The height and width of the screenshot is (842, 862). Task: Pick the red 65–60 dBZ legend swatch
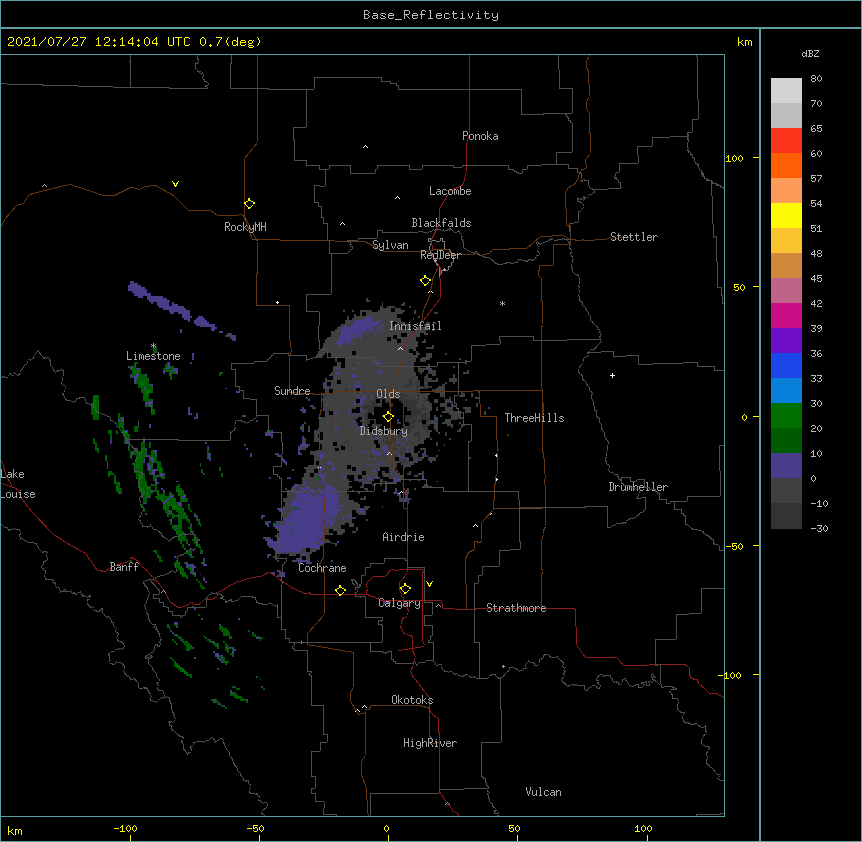coord(786,141)
